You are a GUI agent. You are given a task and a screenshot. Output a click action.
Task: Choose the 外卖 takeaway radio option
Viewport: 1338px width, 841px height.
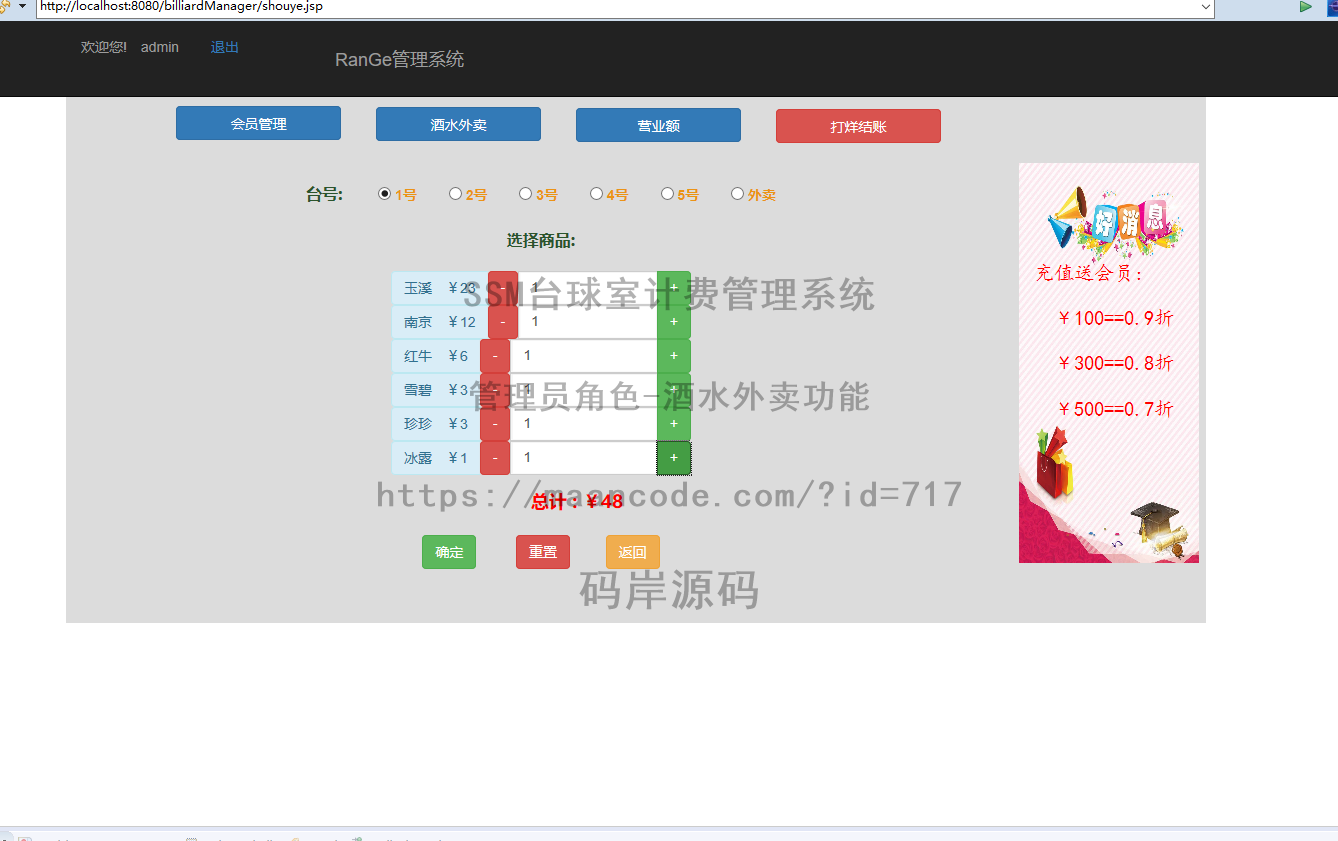click(737, 194)
